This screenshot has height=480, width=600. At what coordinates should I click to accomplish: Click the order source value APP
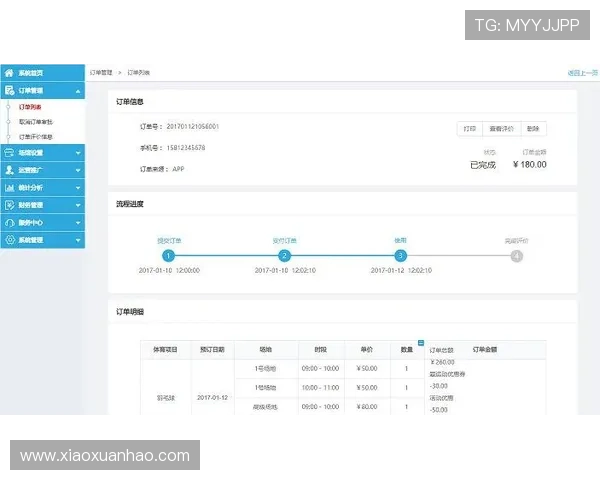coord(178,169)
